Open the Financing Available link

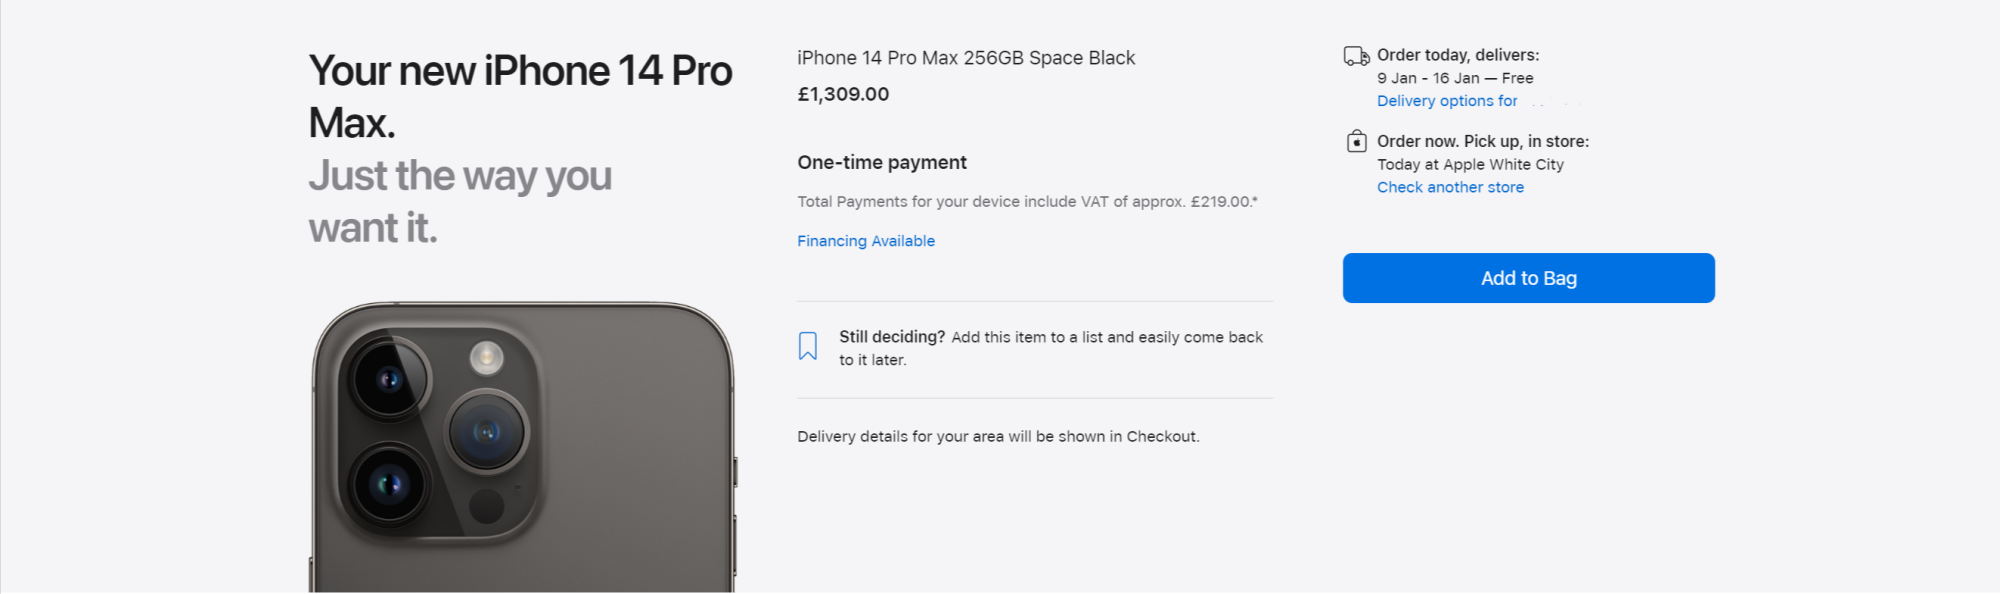(x=866, y=241)
